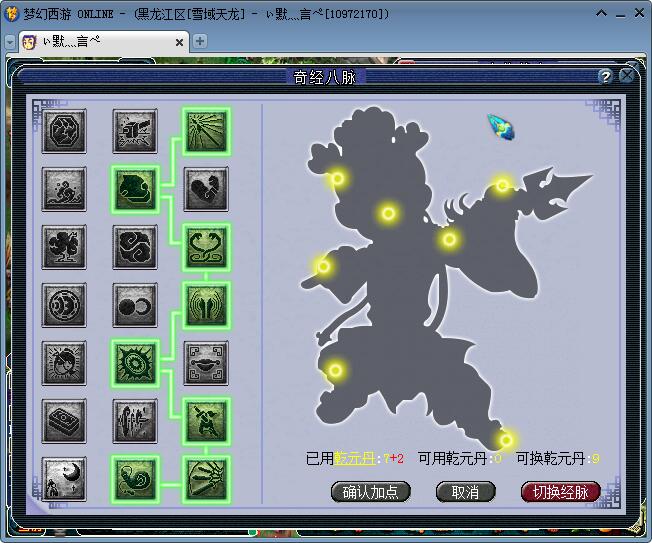Click the meridian point on the knee

336,370
